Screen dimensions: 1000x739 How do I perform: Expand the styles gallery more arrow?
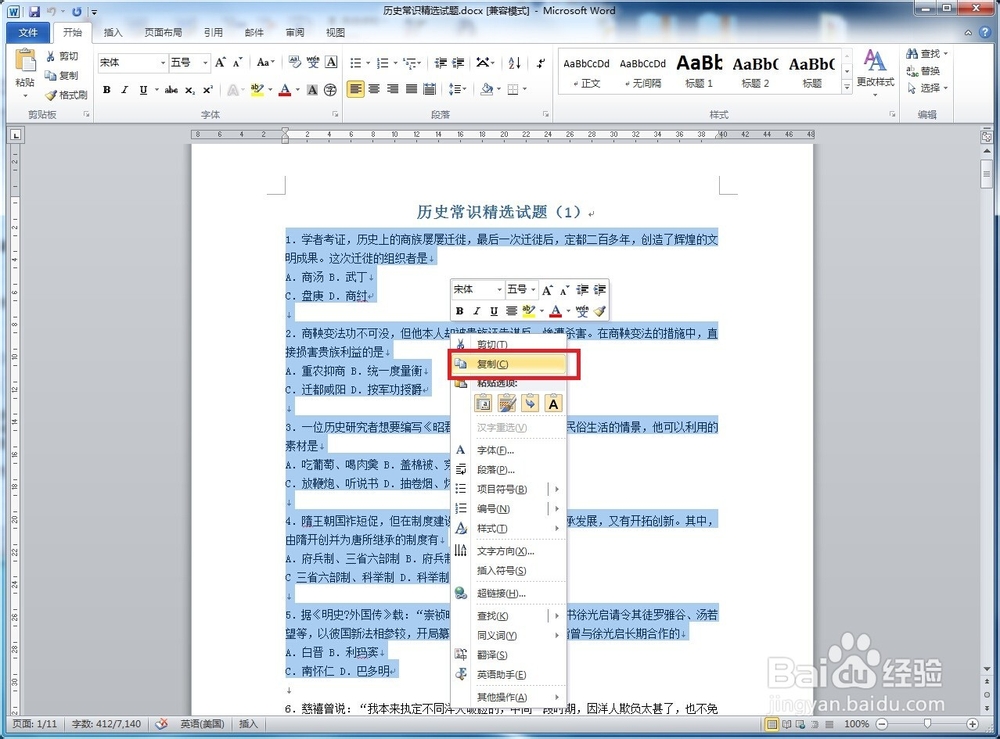click(847, 86)
